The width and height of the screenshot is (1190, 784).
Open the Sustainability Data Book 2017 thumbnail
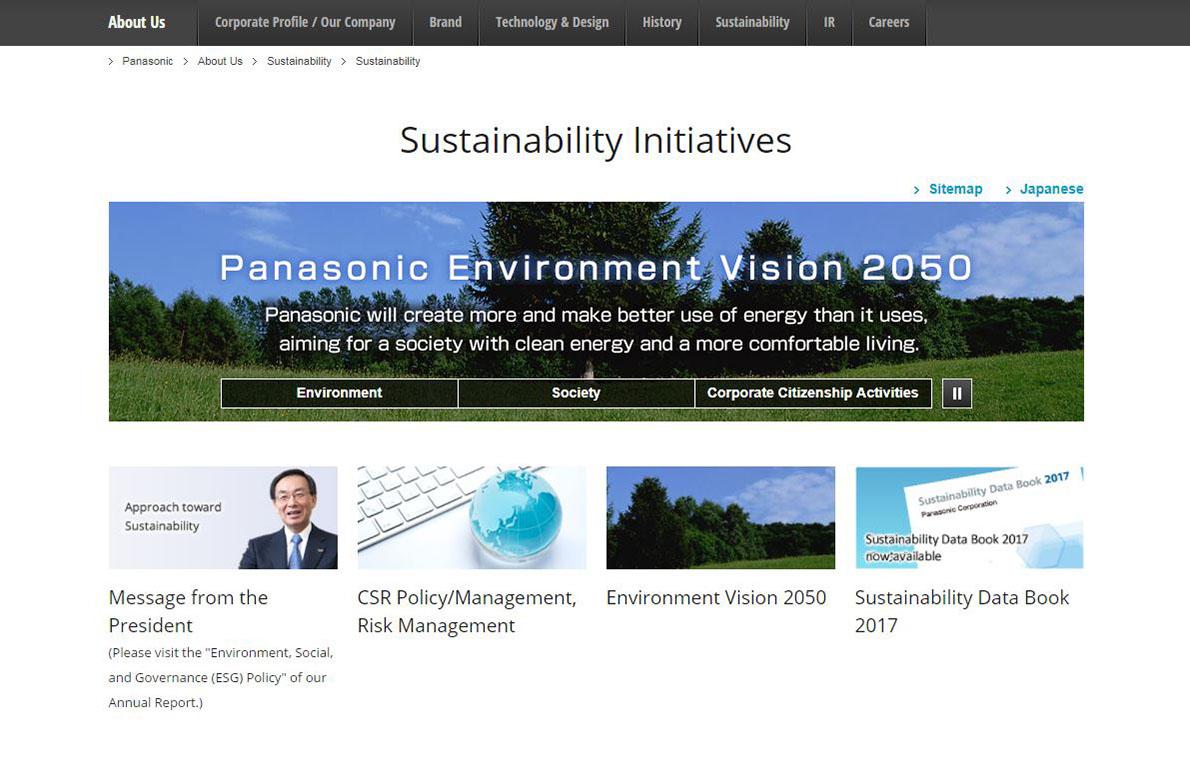point(969,517)
